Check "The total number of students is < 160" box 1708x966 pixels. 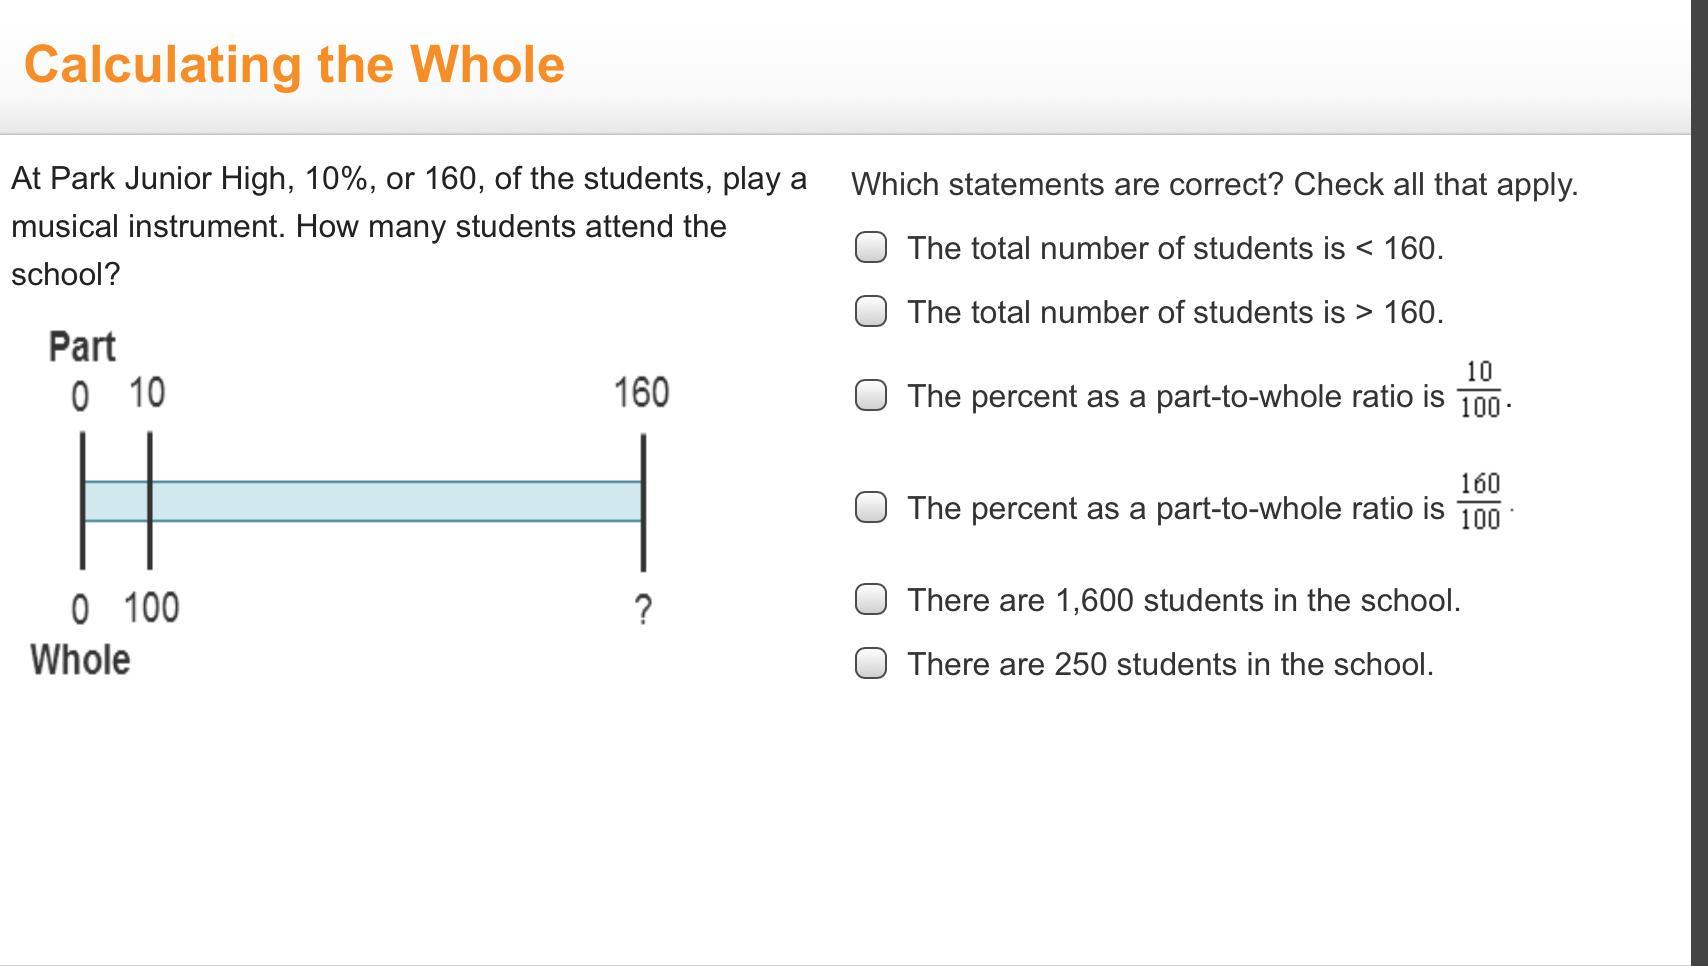pyautogui.click(x=871, y=248)
